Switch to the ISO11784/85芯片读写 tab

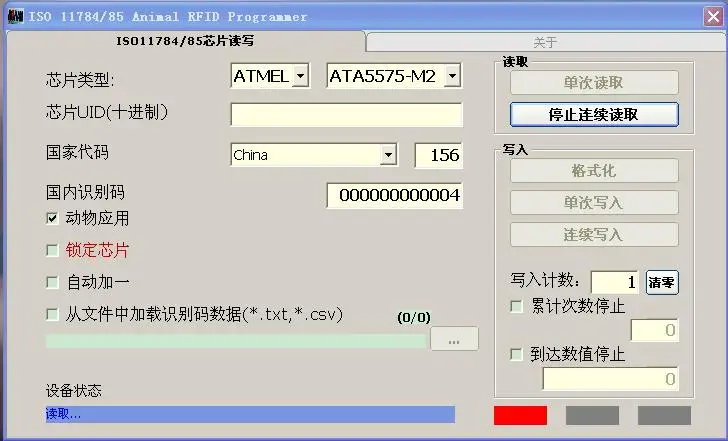pyautogui.click(x=185, y=41)
